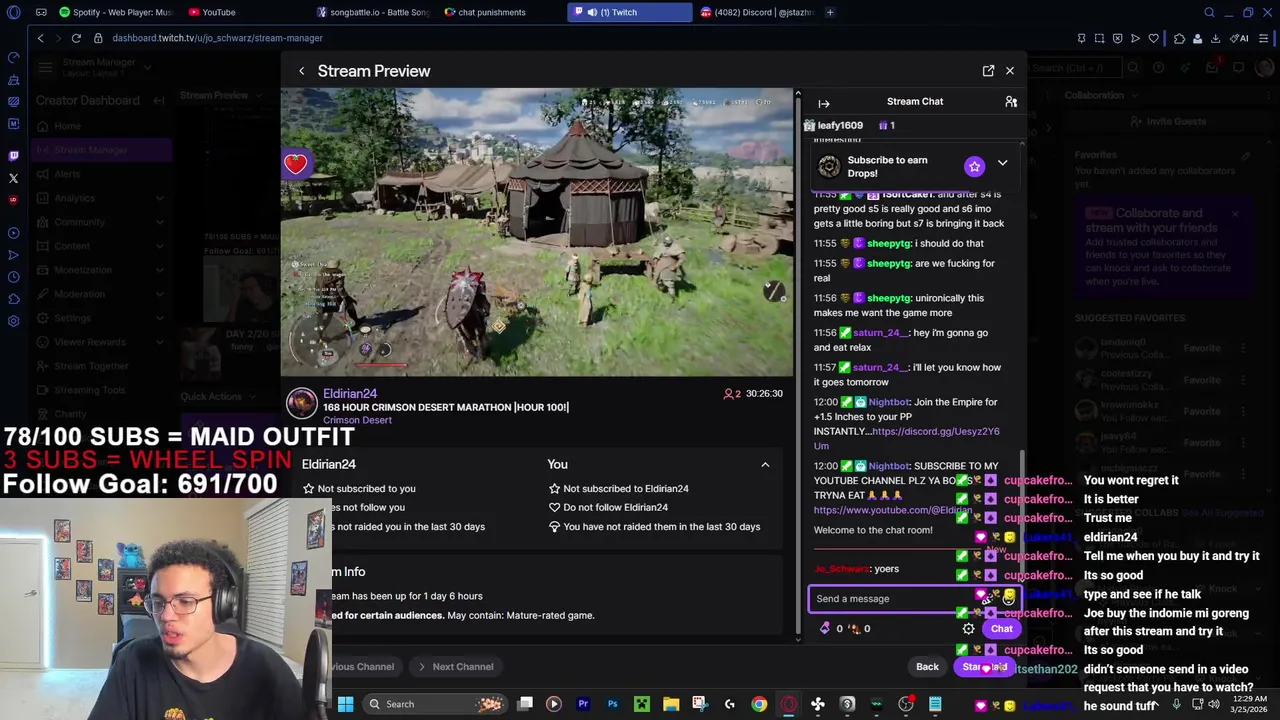This screenshot has height=720, width=1280.
Task: Open the X sidebar shortcut icon
Action: click(13, 178)
